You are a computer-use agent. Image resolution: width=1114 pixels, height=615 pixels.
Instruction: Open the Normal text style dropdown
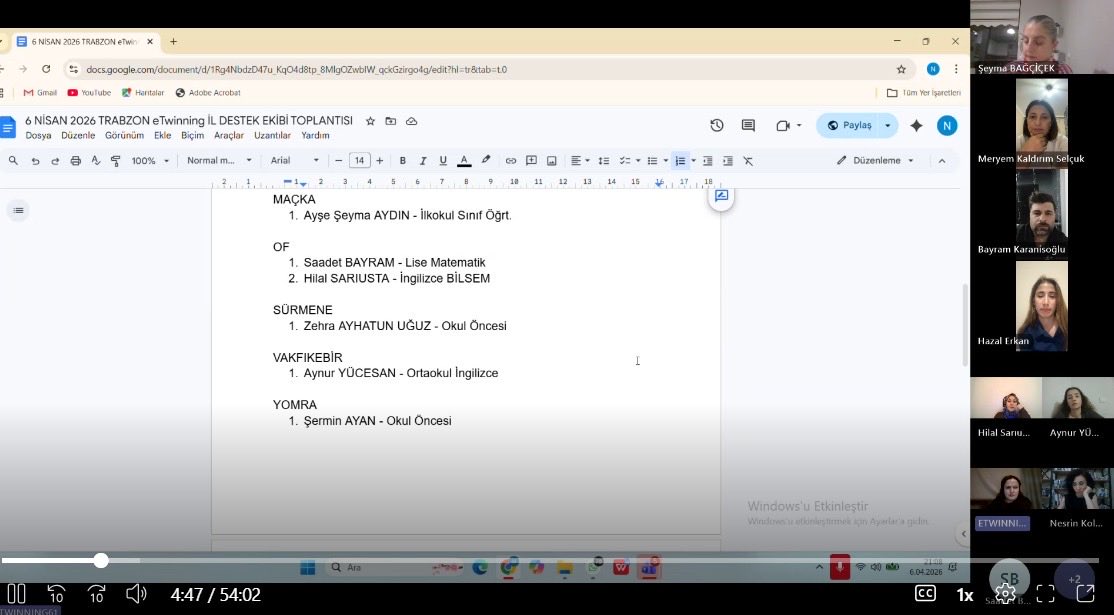tap(219, 161)
